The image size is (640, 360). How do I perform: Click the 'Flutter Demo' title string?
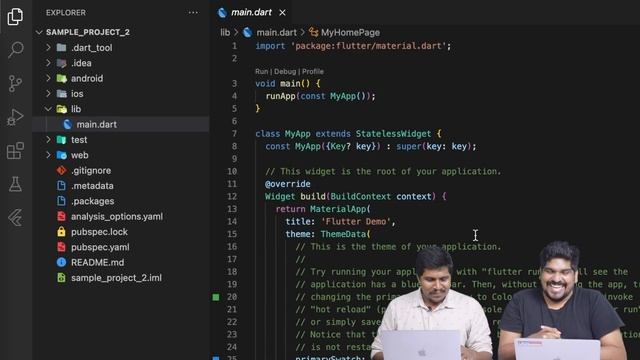[356, 222]
